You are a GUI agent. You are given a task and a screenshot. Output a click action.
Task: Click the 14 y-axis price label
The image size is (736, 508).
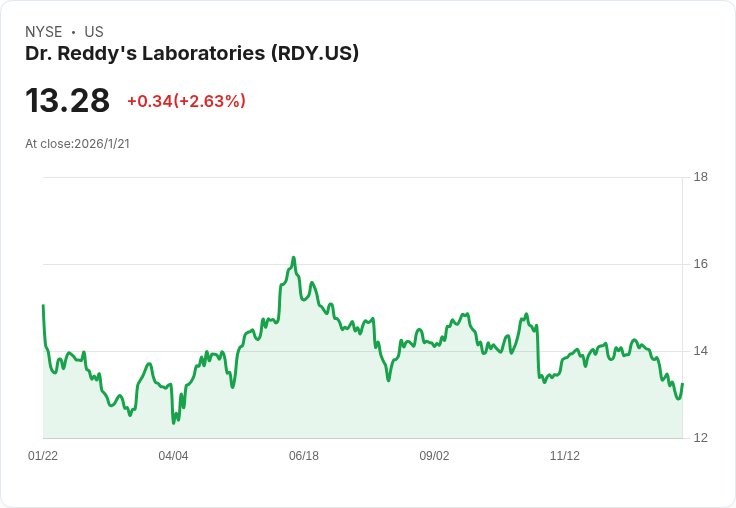[x=701, y=351]
